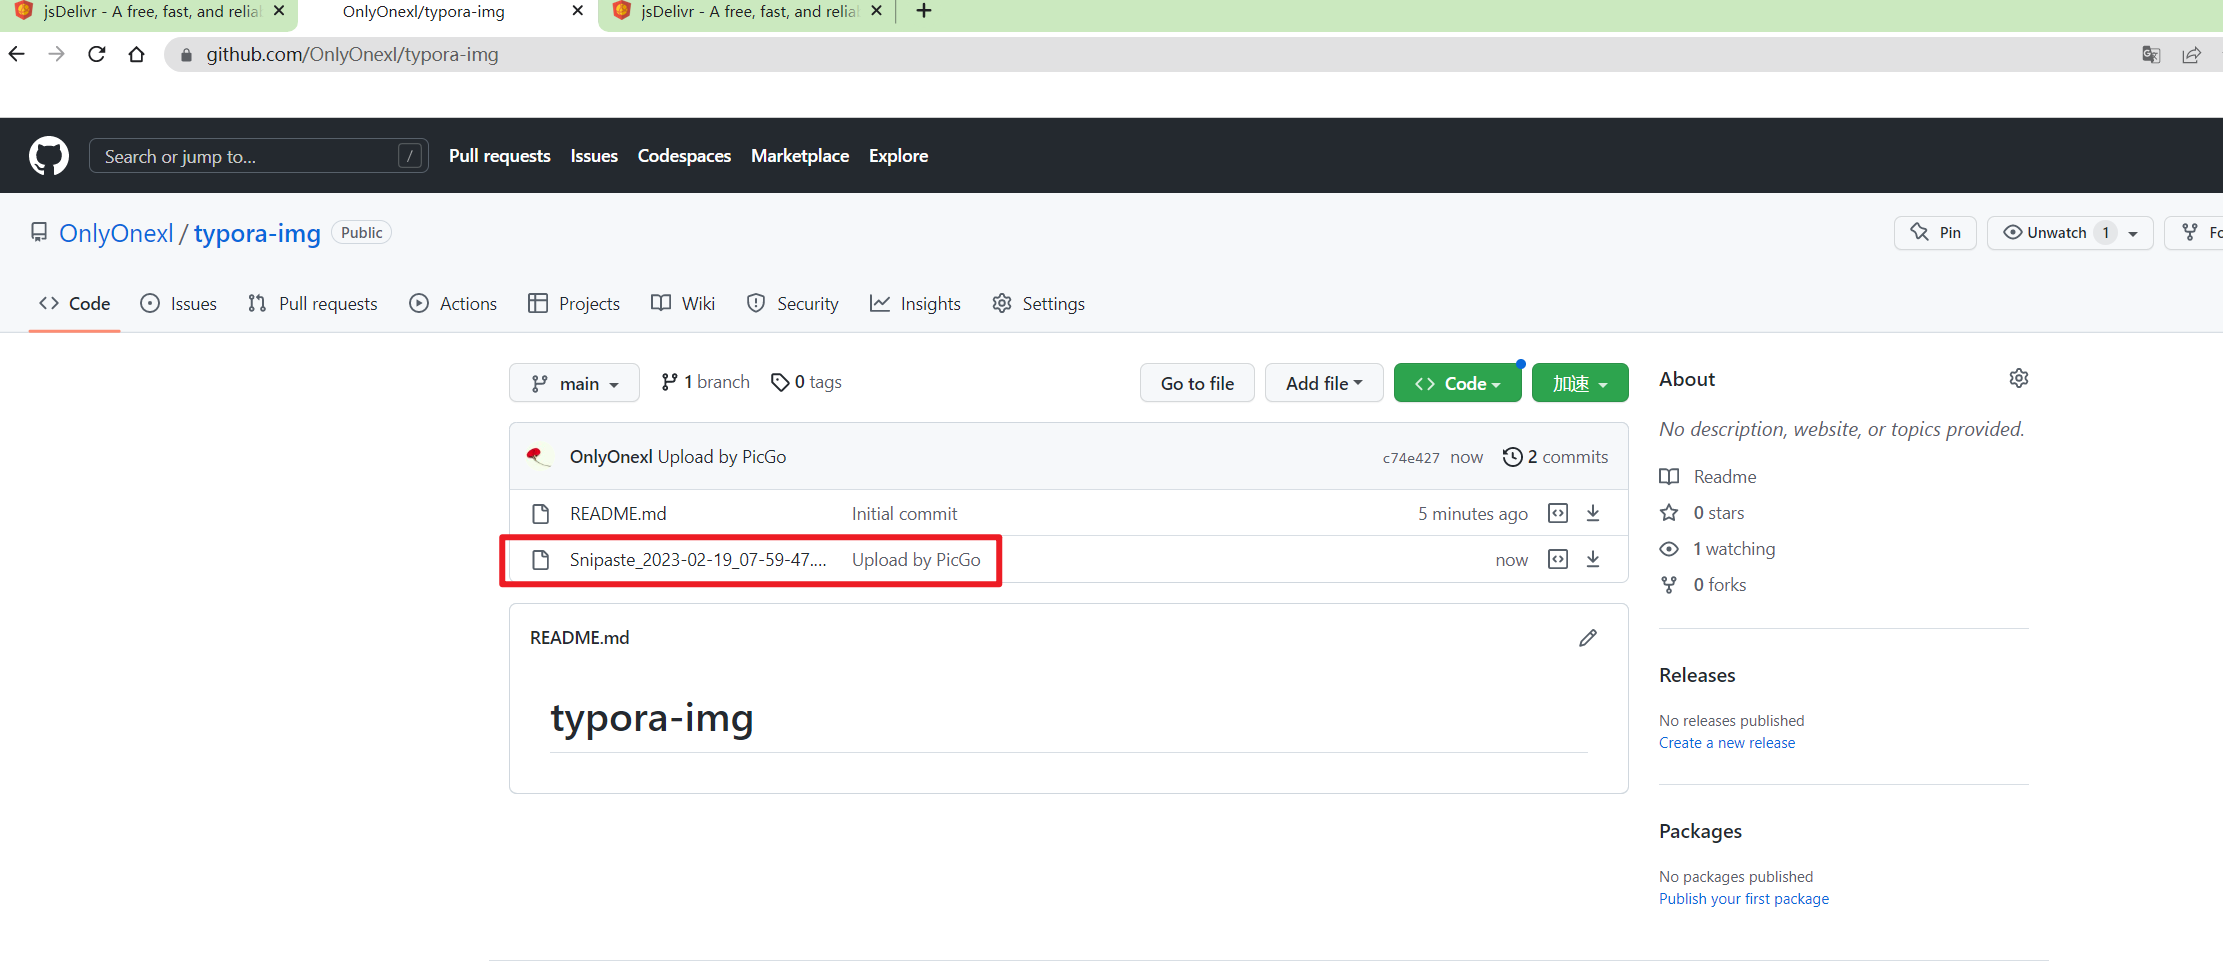Screen dimensions: 2223x963
Task: View the 0 tags link
Action: pos(806,382)
